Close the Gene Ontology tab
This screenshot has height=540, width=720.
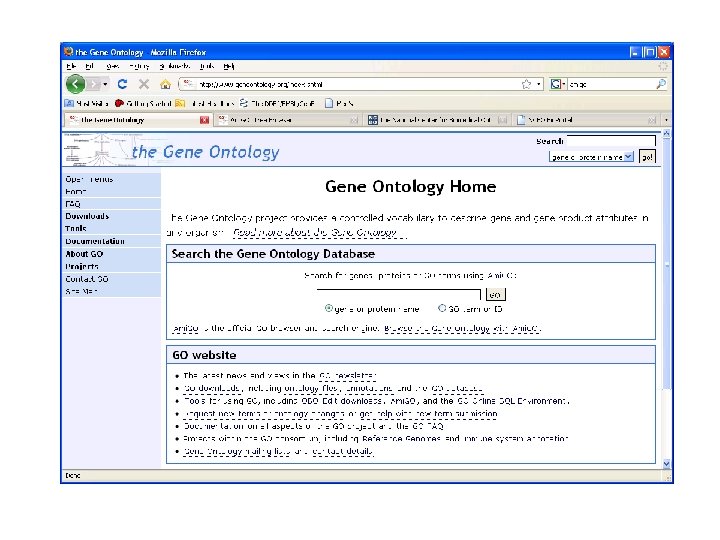(204, 120)
